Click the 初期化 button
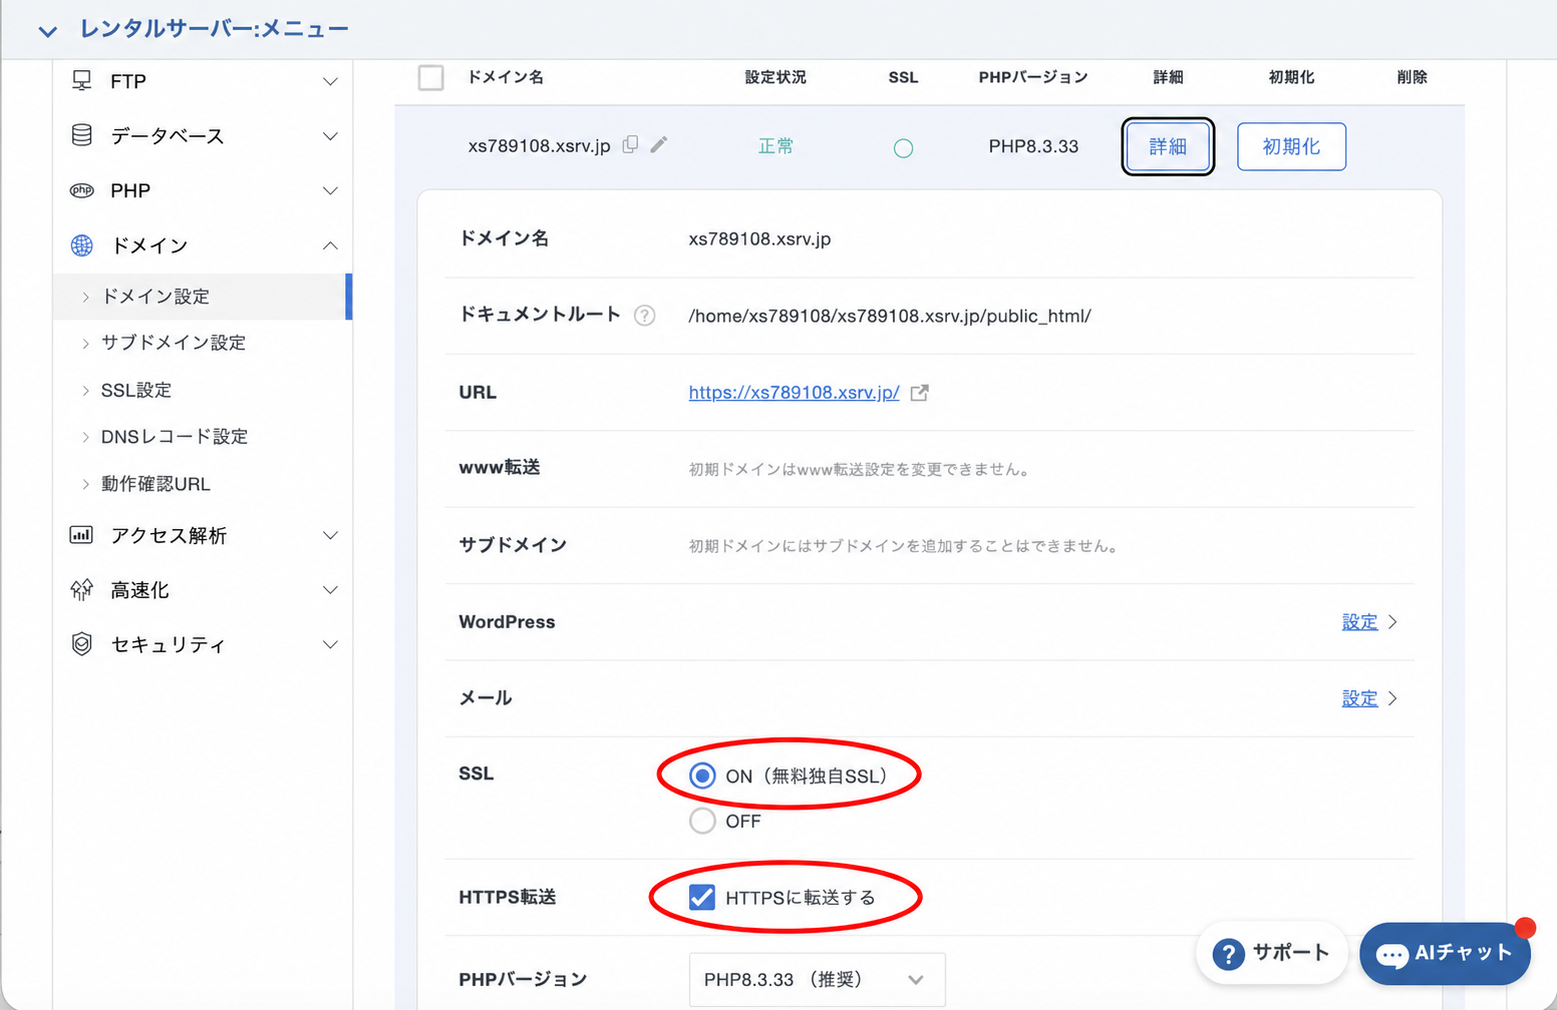This screenshot has width=1557, height=1010. [1291, 146]
